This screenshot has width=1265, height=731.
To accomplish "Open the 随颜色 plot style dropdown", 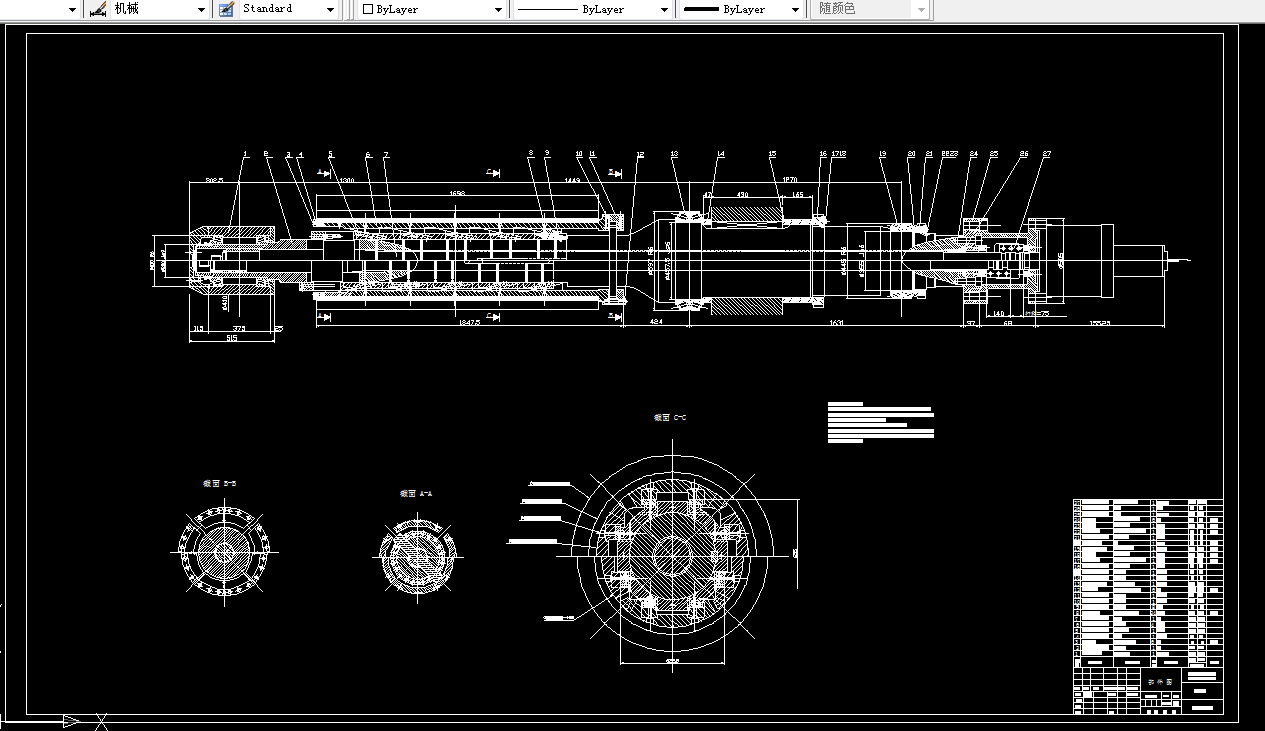I will click(x=922, y=9).
